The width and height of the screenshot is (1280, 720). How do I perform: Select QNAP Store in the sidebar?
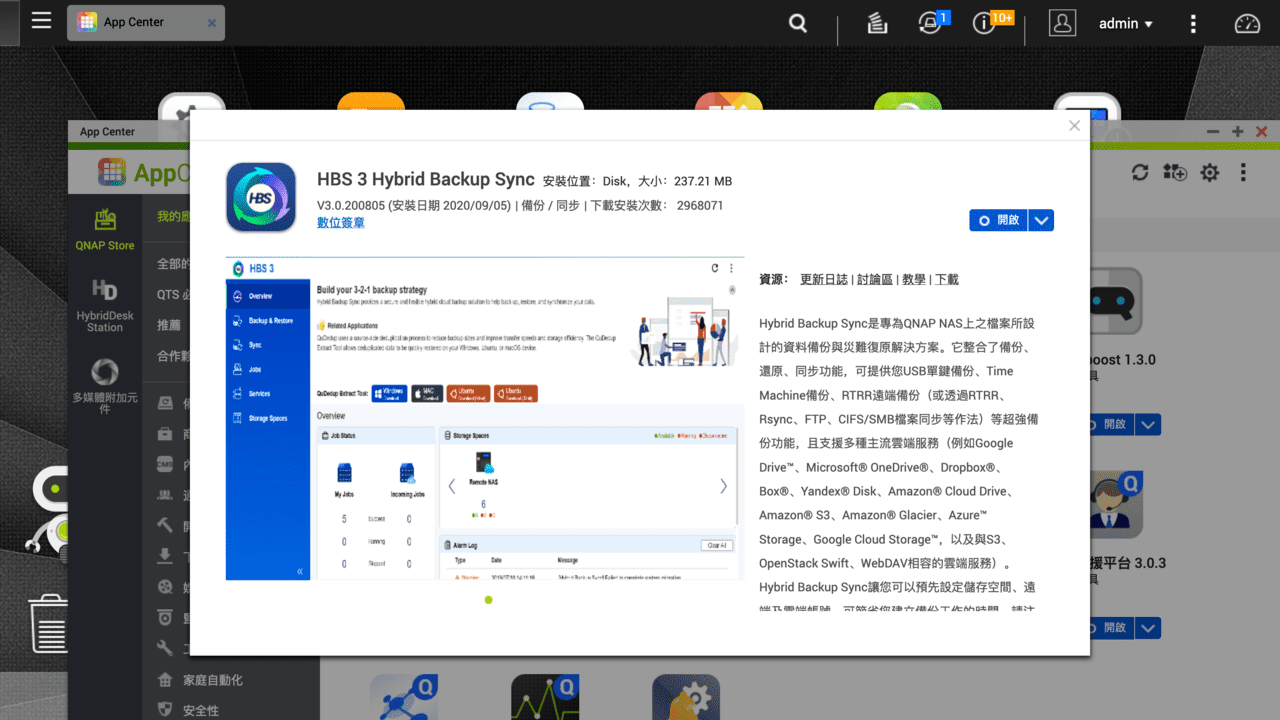coord(103,227)
